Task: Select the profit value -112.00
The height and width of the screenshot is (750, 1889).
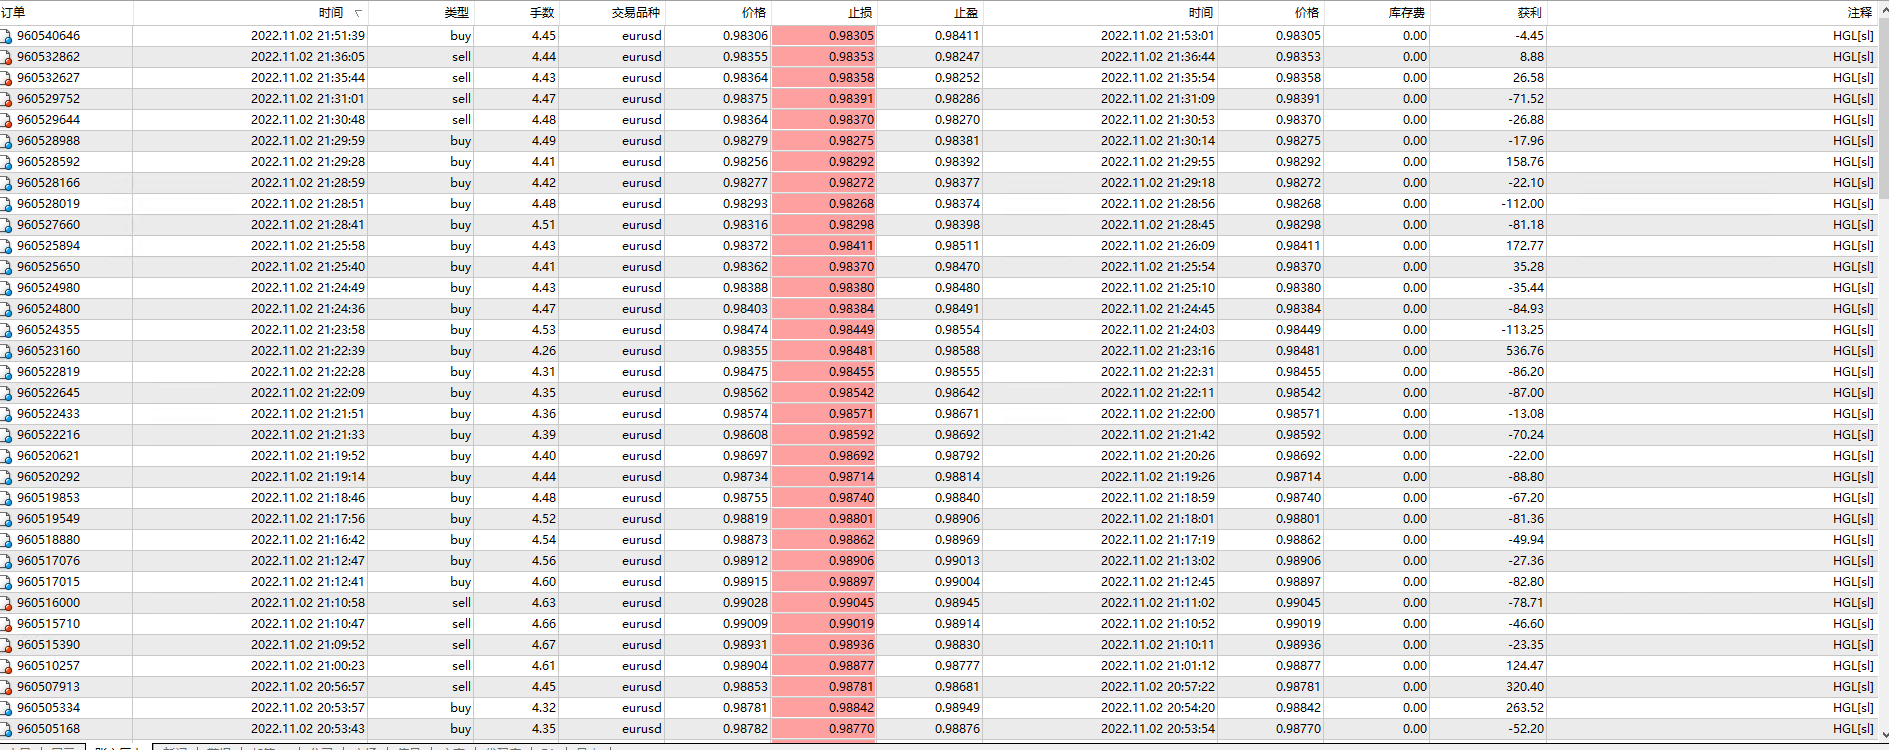Action: coord(1523,204)
